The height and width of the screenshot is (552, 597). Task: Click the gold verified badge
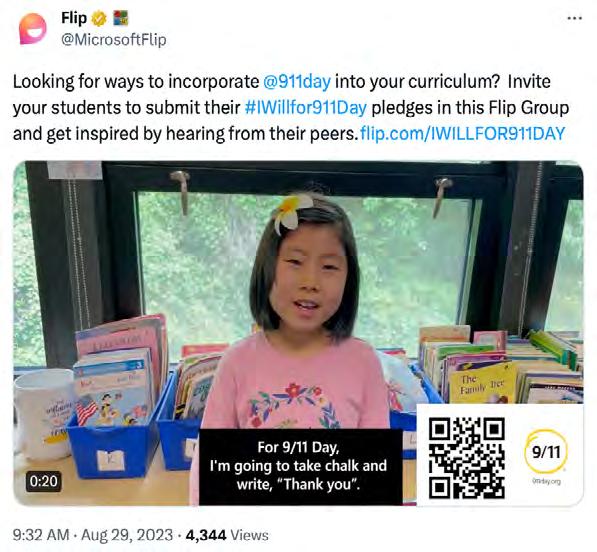[x=99, y=18]
